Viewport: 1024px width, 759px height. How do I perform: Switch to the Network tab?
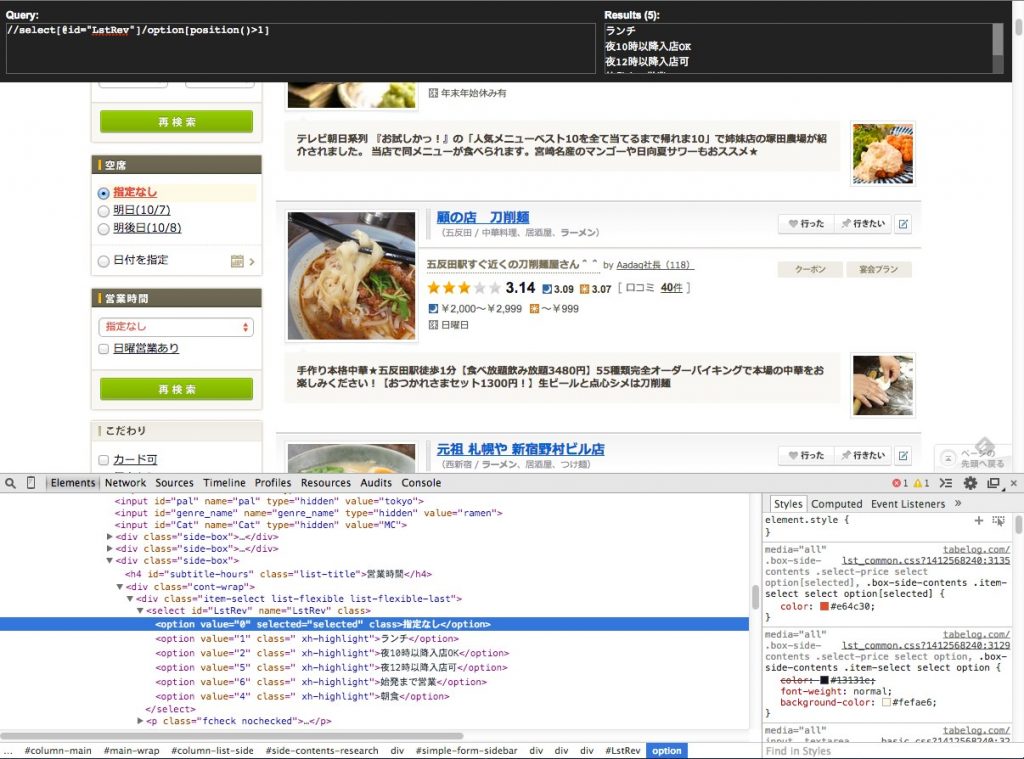pos(125,483)
